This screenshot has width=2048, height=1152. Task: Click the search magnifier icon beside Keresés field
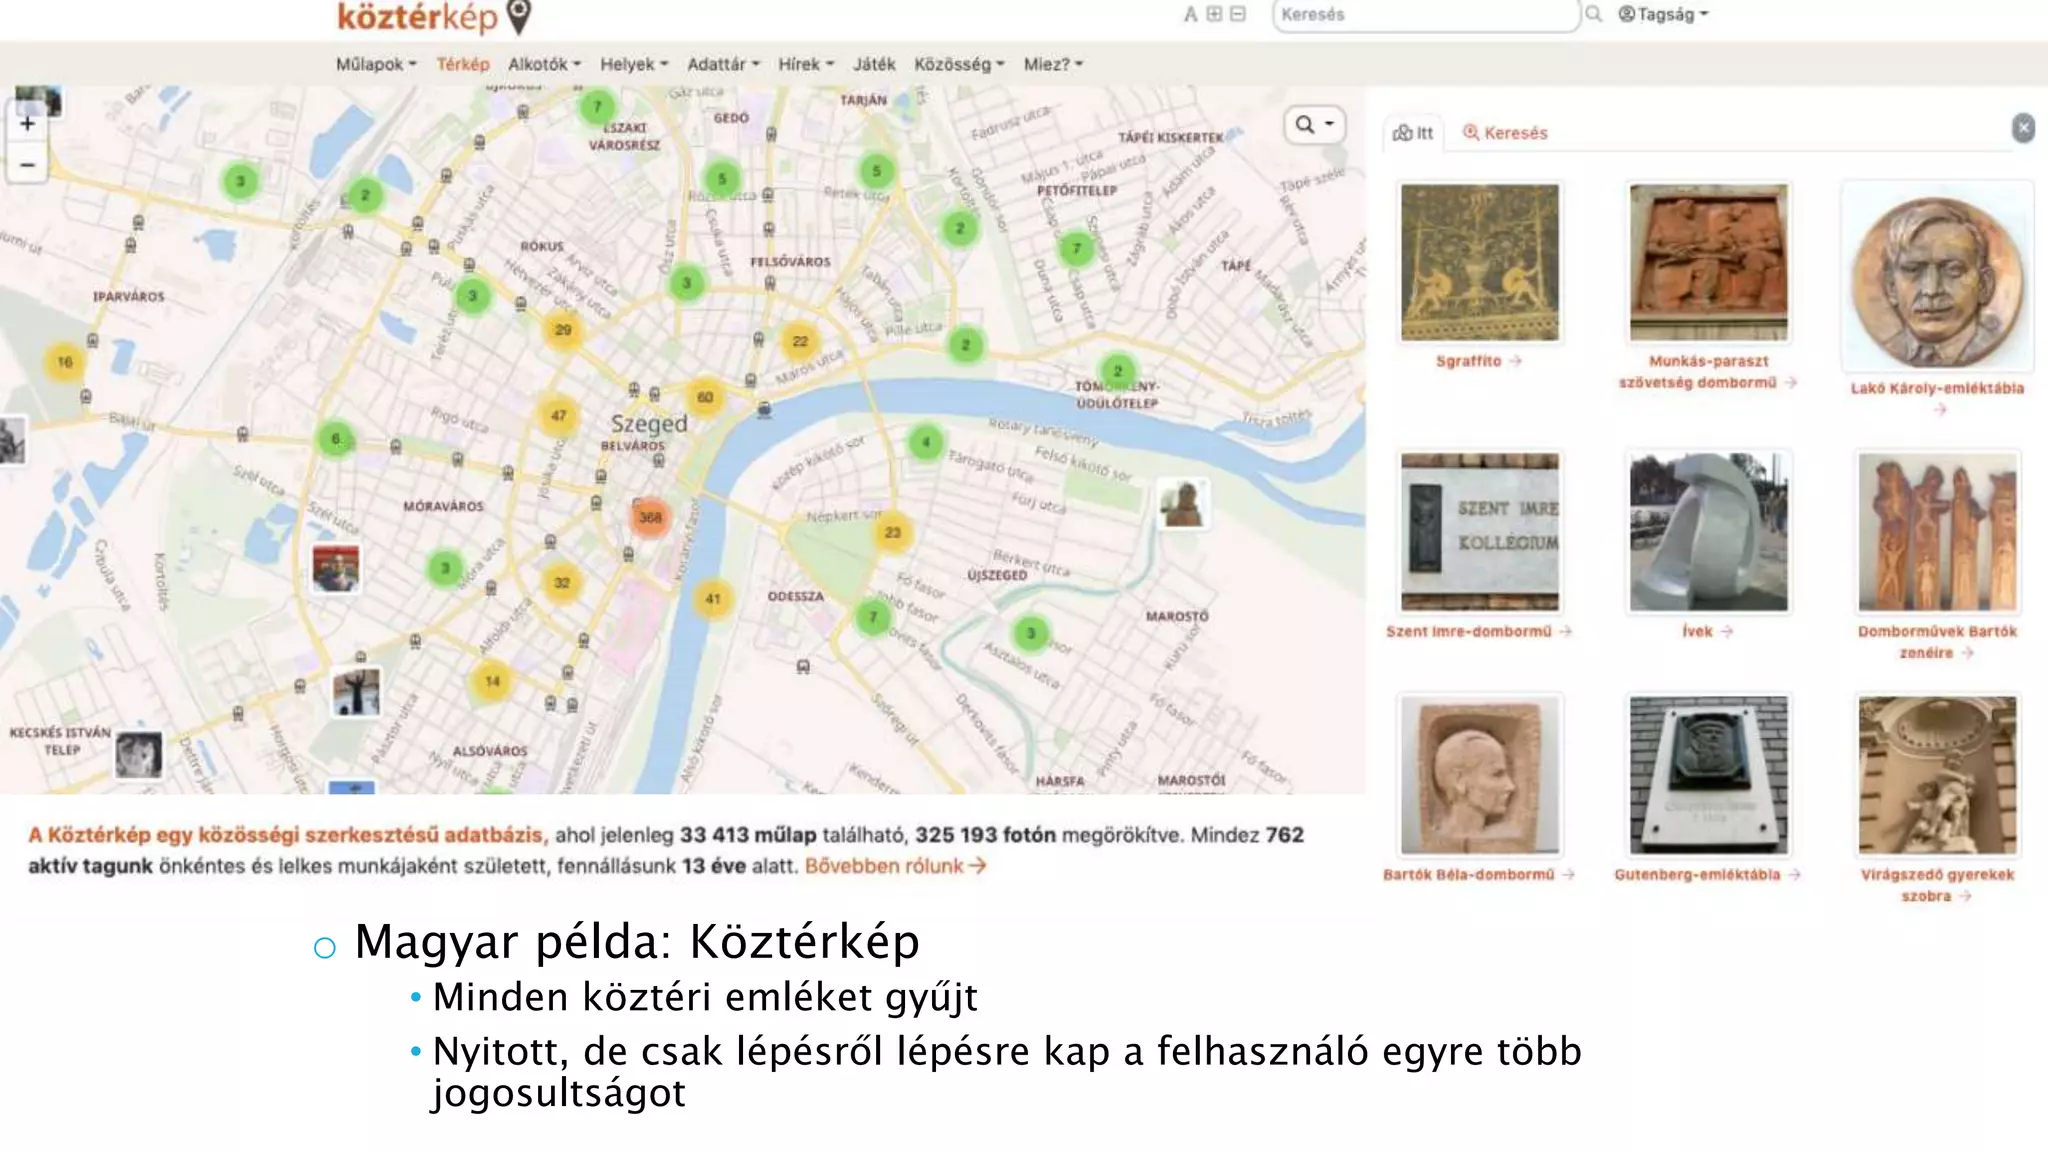(1594, 14)
